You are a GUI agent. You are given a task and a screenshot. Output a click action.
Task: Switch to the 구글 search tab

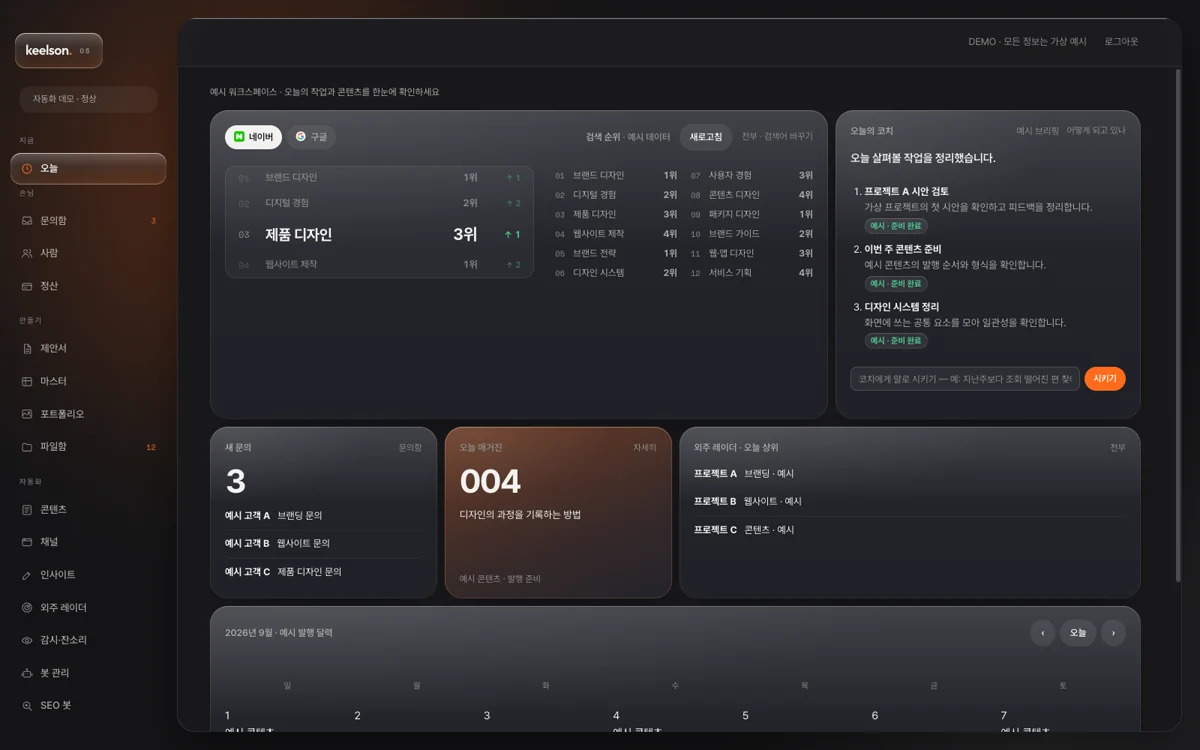311,137
